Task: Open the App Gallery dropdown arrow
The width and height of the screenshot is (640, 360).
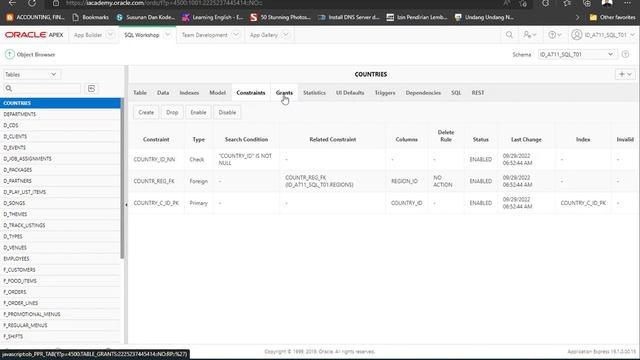Action: click(286, 35)
